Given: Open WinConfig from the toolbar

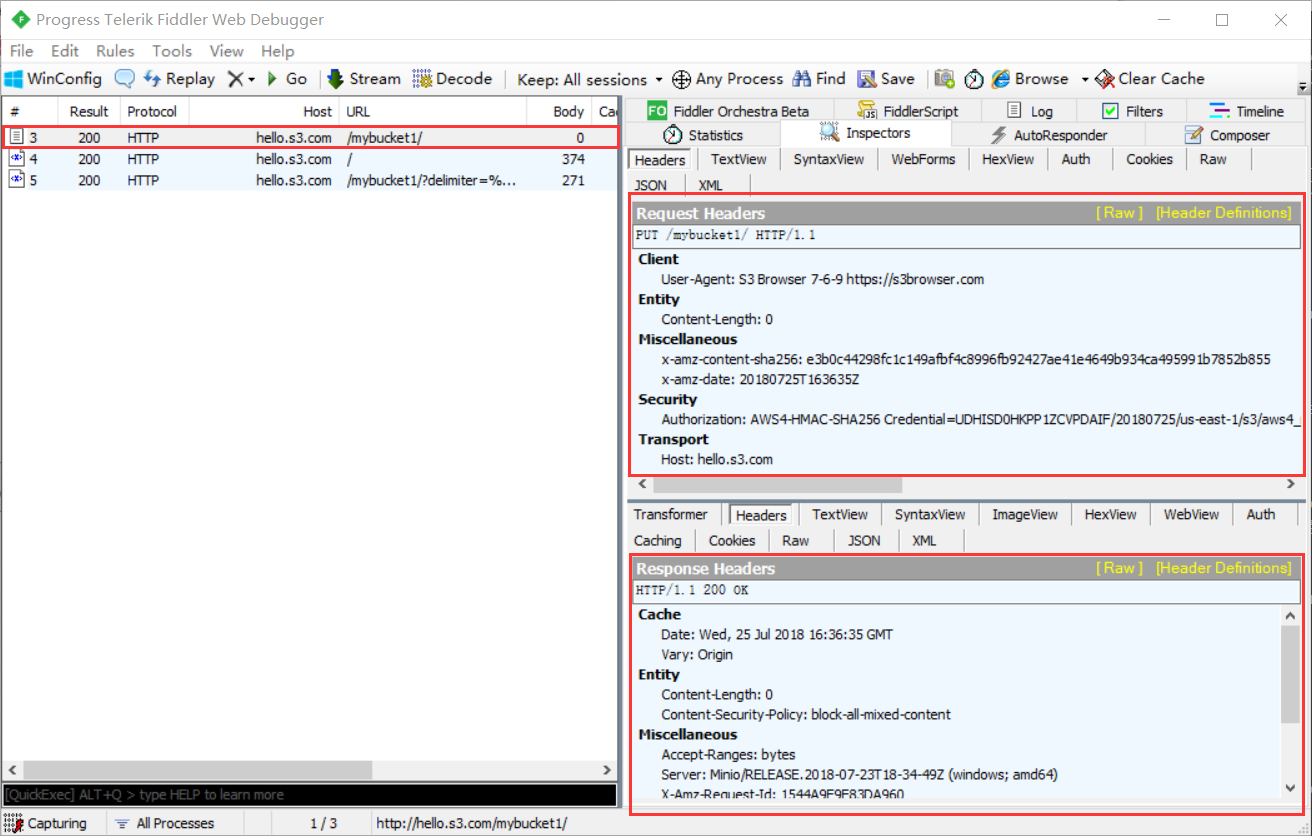Looking at the screenshot, I should point(53,79).
